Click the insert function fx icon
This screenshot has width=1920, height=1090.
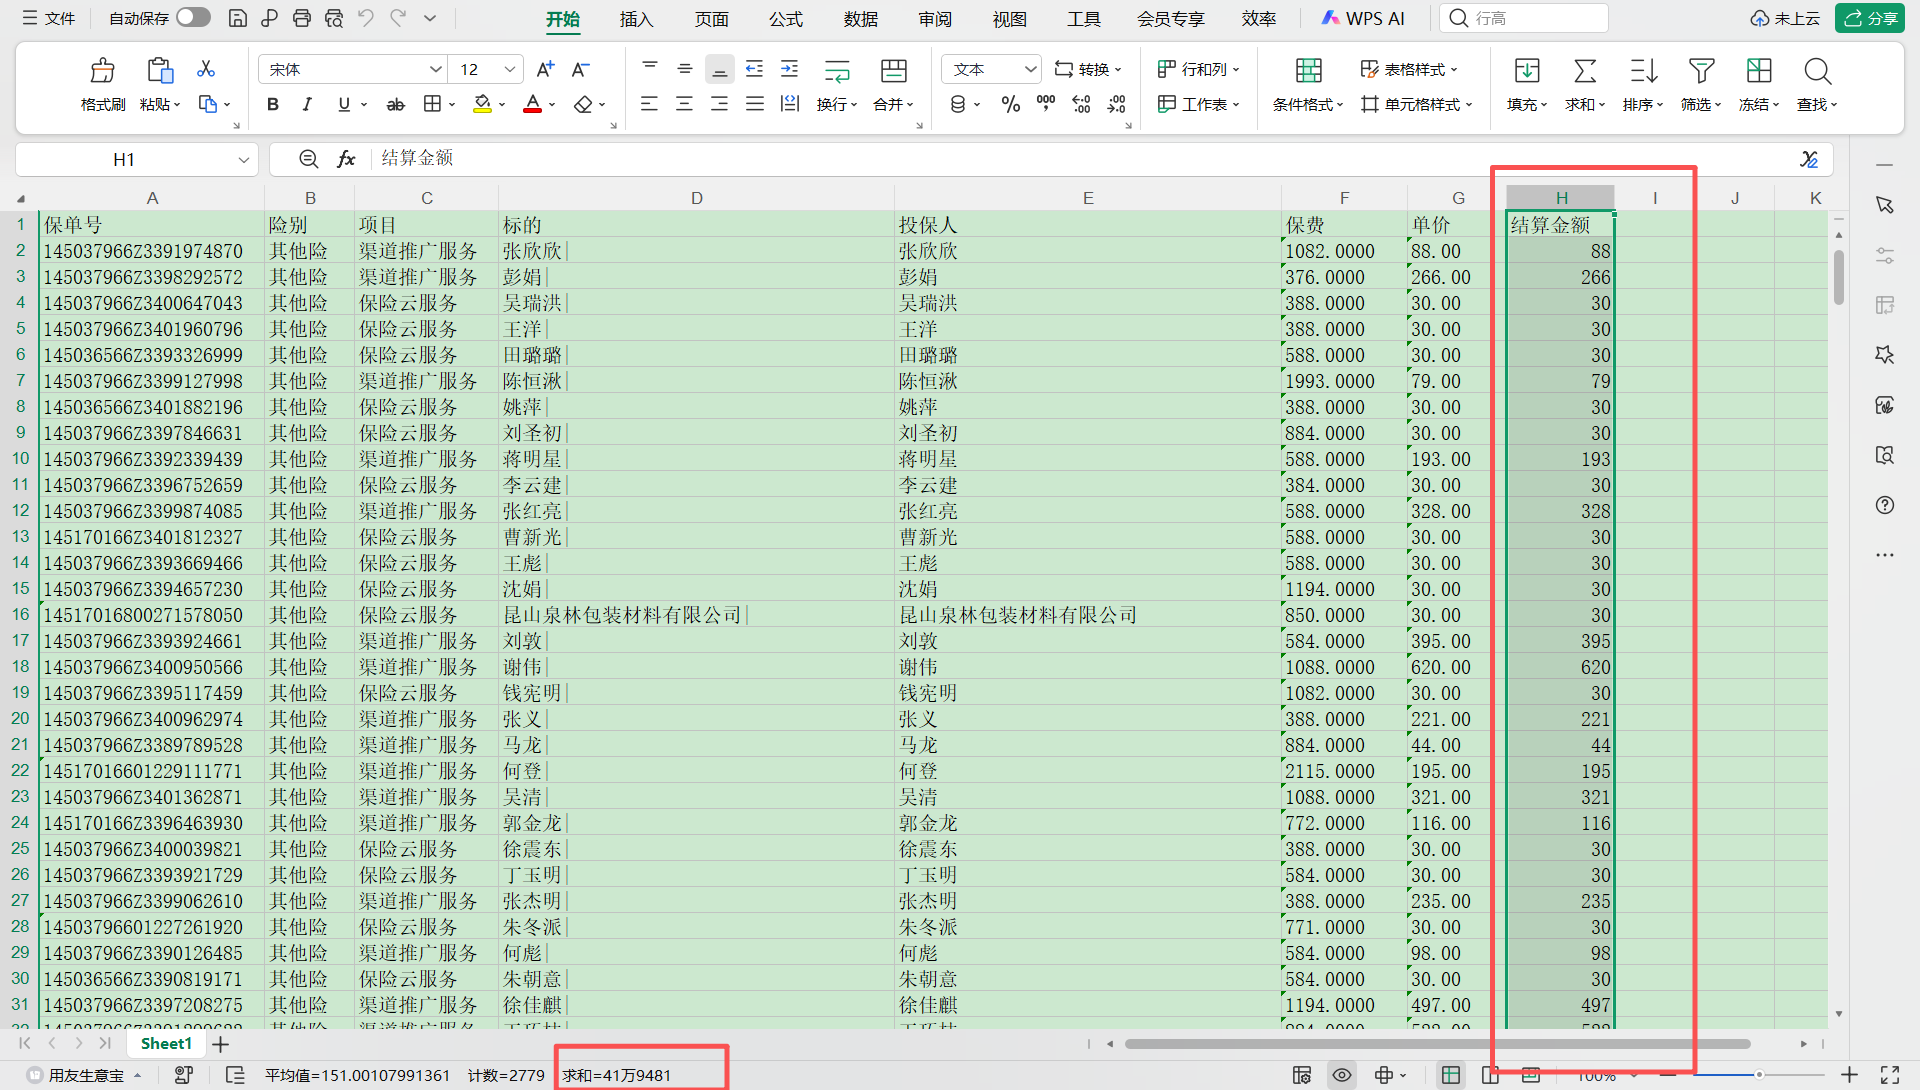(346, 159)
